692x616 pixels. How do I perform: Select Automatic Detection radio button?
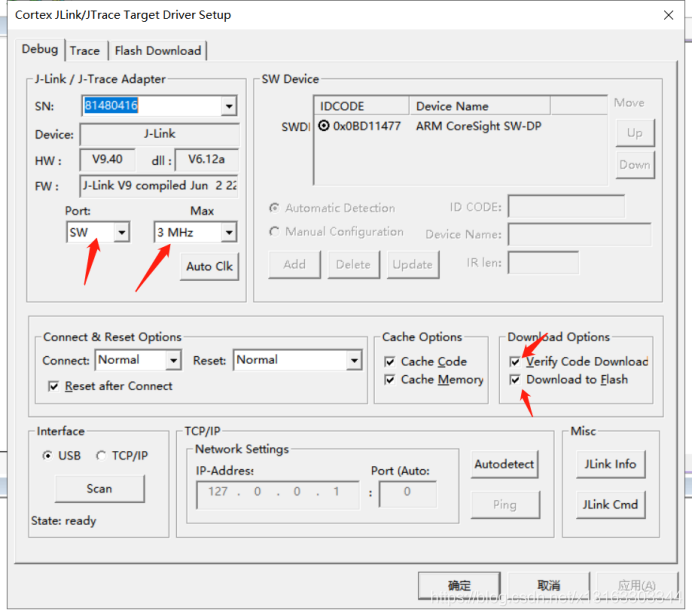[x=275, y=207]
